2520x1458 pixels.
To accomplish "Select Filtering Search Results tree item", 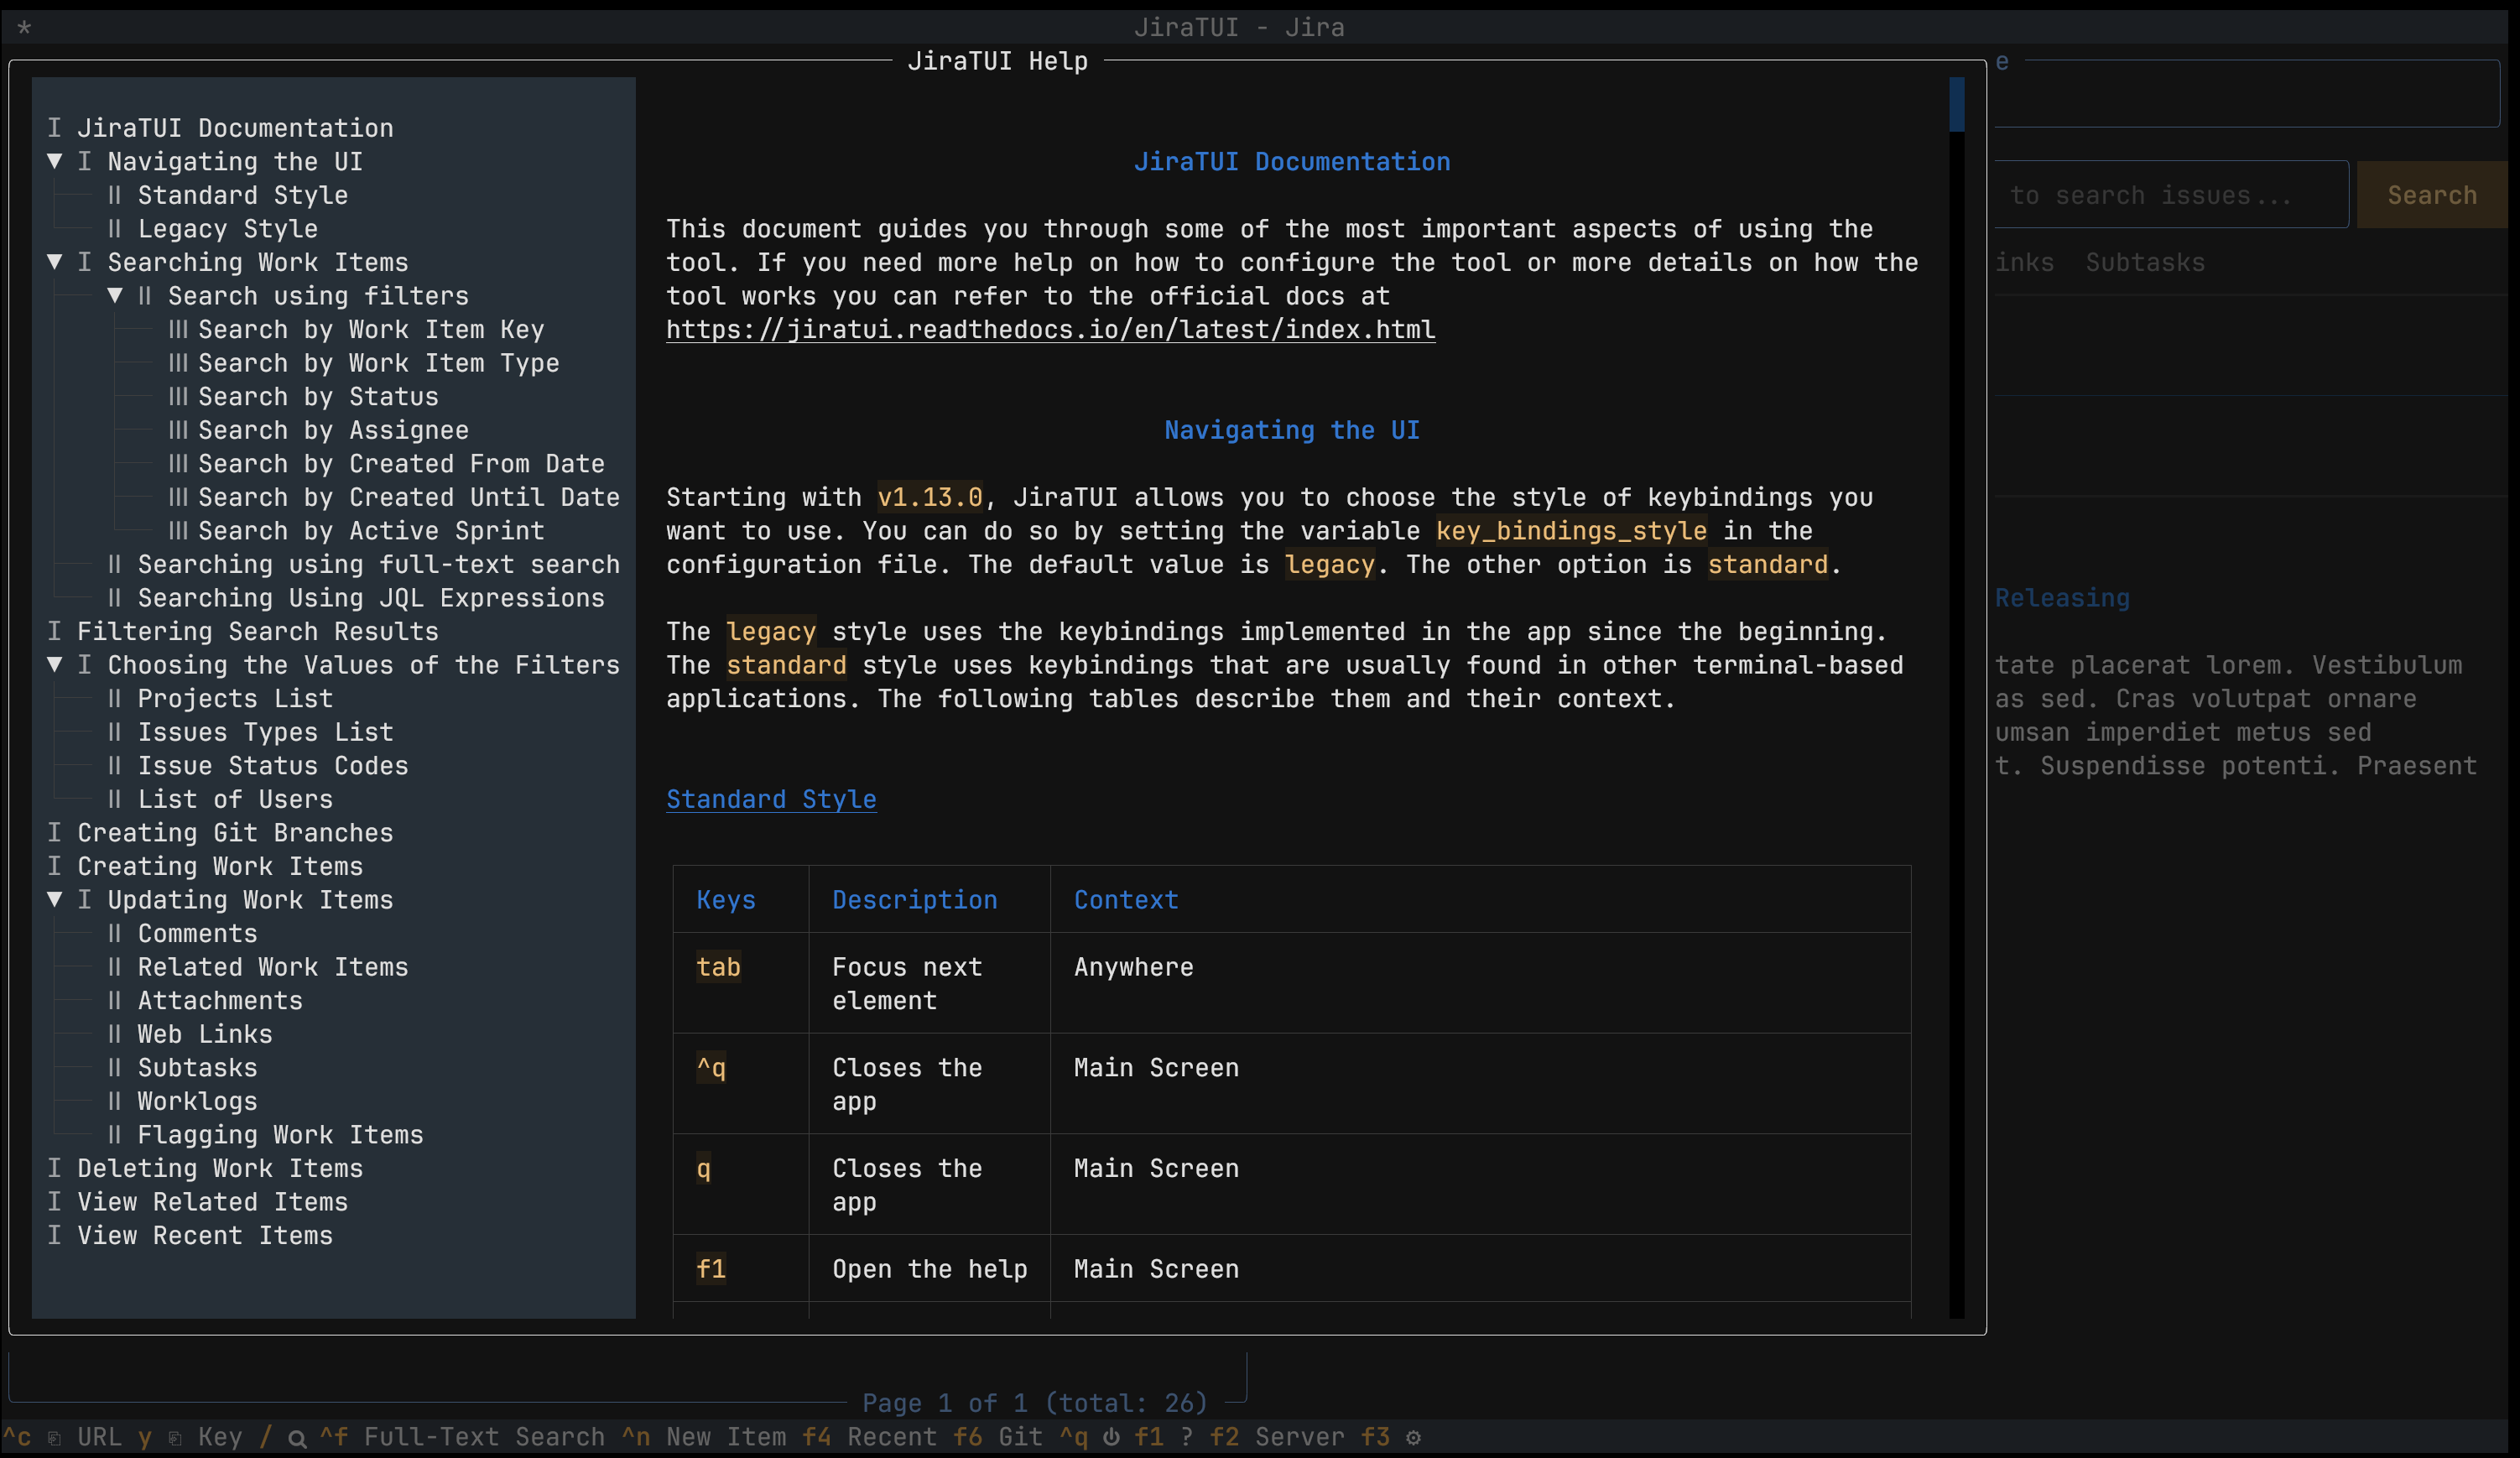I will (258, 631).
